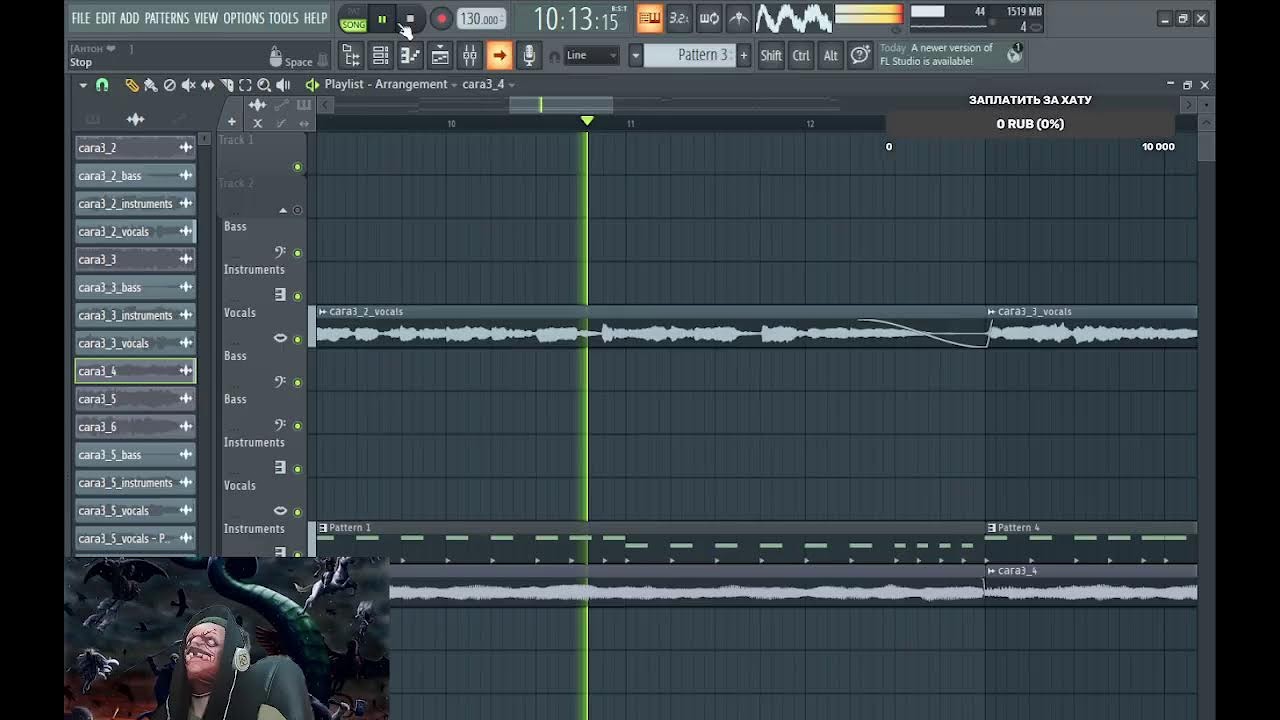Click the waveform icon on the cara3_4 picker row
The height and width of the screenshot is (720, 1280).
(186, 371)
